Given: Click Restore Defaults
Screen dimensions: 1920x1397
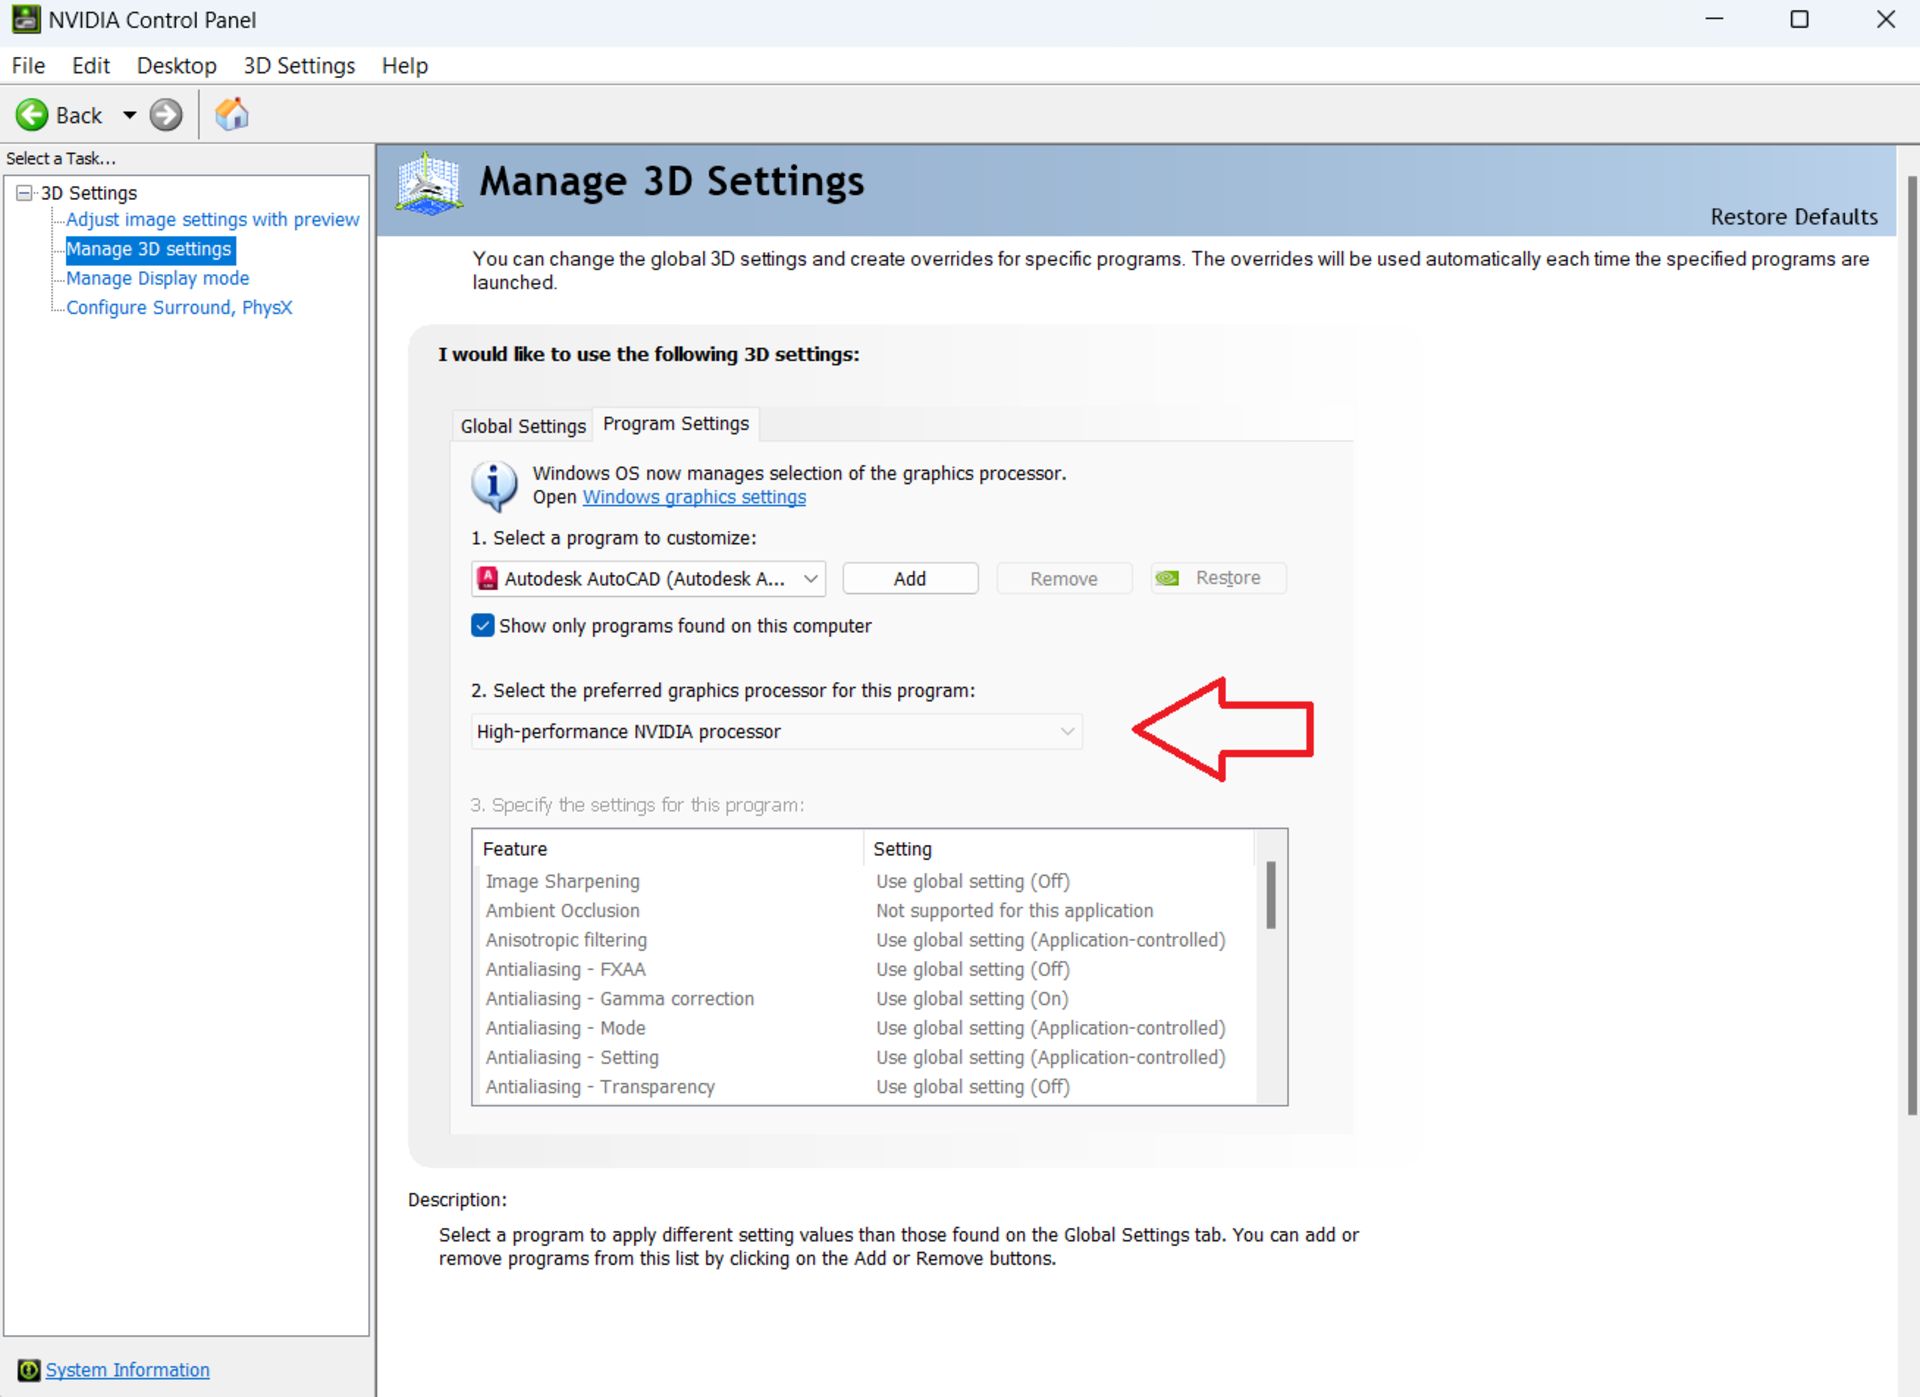Looking at the screenshot, I should [x=1794, y=217].
